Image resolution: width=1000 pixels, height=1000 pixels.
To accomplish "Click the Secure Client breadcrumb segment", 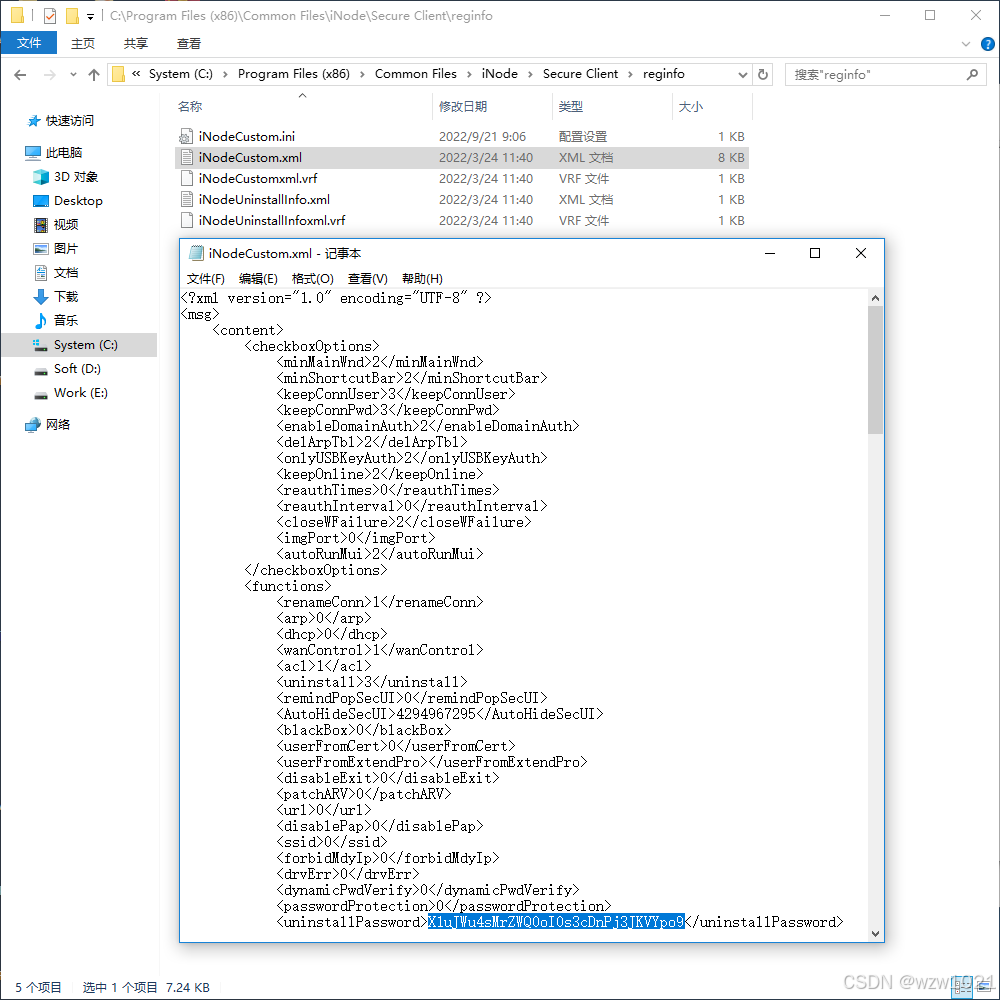I will (x=580, y=74).
